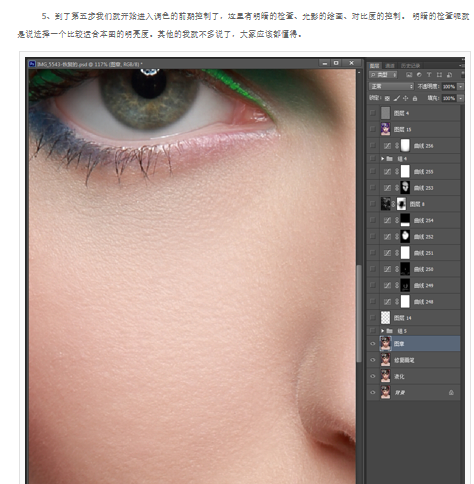Select the 曲线 250 layer name
This screenshot has height=484, width=474.
[423, 269]
